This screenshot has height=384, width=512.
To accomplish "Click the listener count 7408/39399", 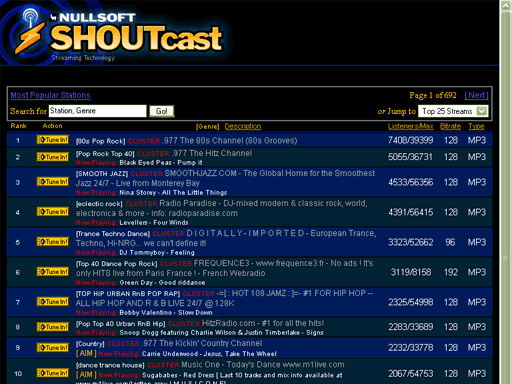I will click(411, 140).
